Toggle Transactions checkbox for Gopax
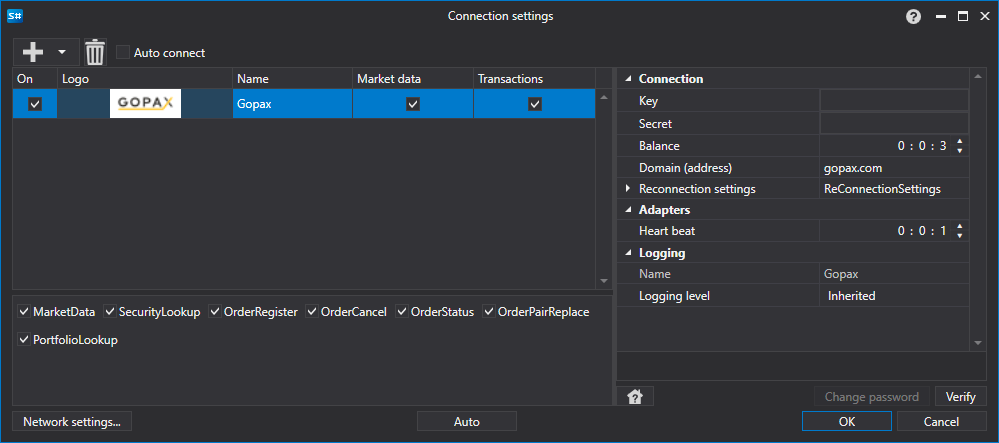 [535, 104]
